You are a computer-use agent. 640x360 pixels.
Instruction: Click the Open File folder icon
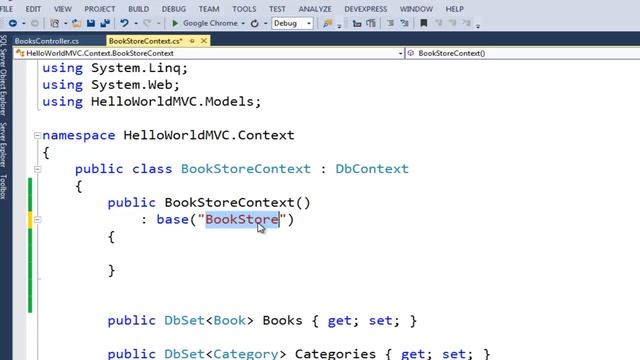(x=76, y=23)
